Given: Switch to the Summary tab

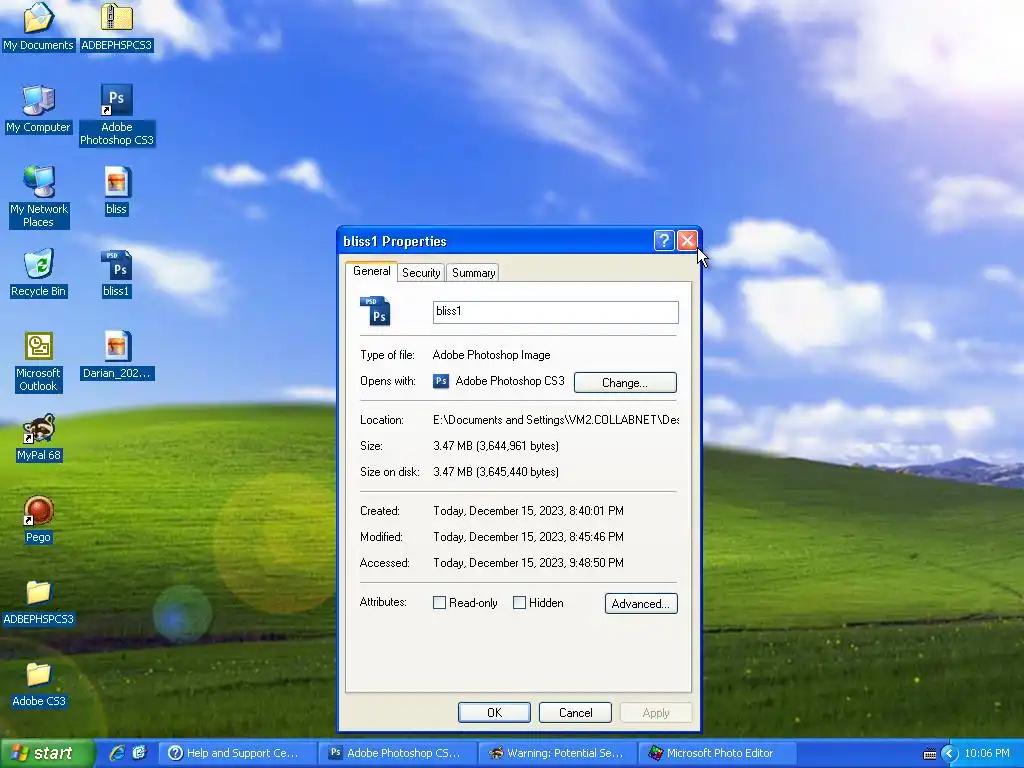Looking at the screenshot, I should [x=473, y=273].
